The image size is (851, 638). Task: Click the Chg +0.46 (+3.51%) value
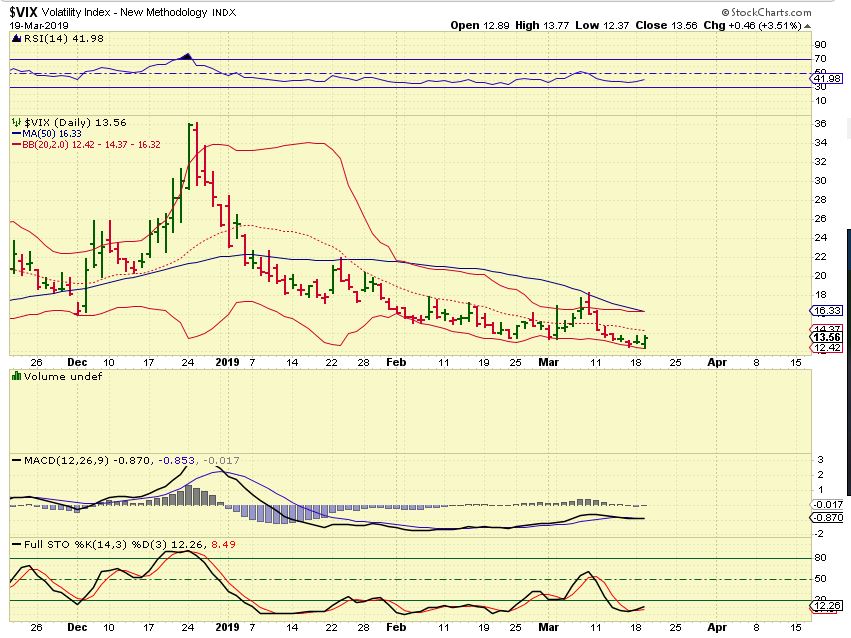(x=753, y=25)
